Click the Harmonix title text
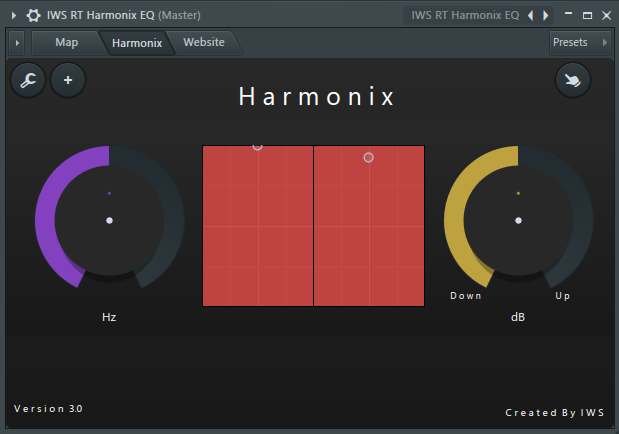The width and height of the screenshot is (619, 434). pos(317,96)
